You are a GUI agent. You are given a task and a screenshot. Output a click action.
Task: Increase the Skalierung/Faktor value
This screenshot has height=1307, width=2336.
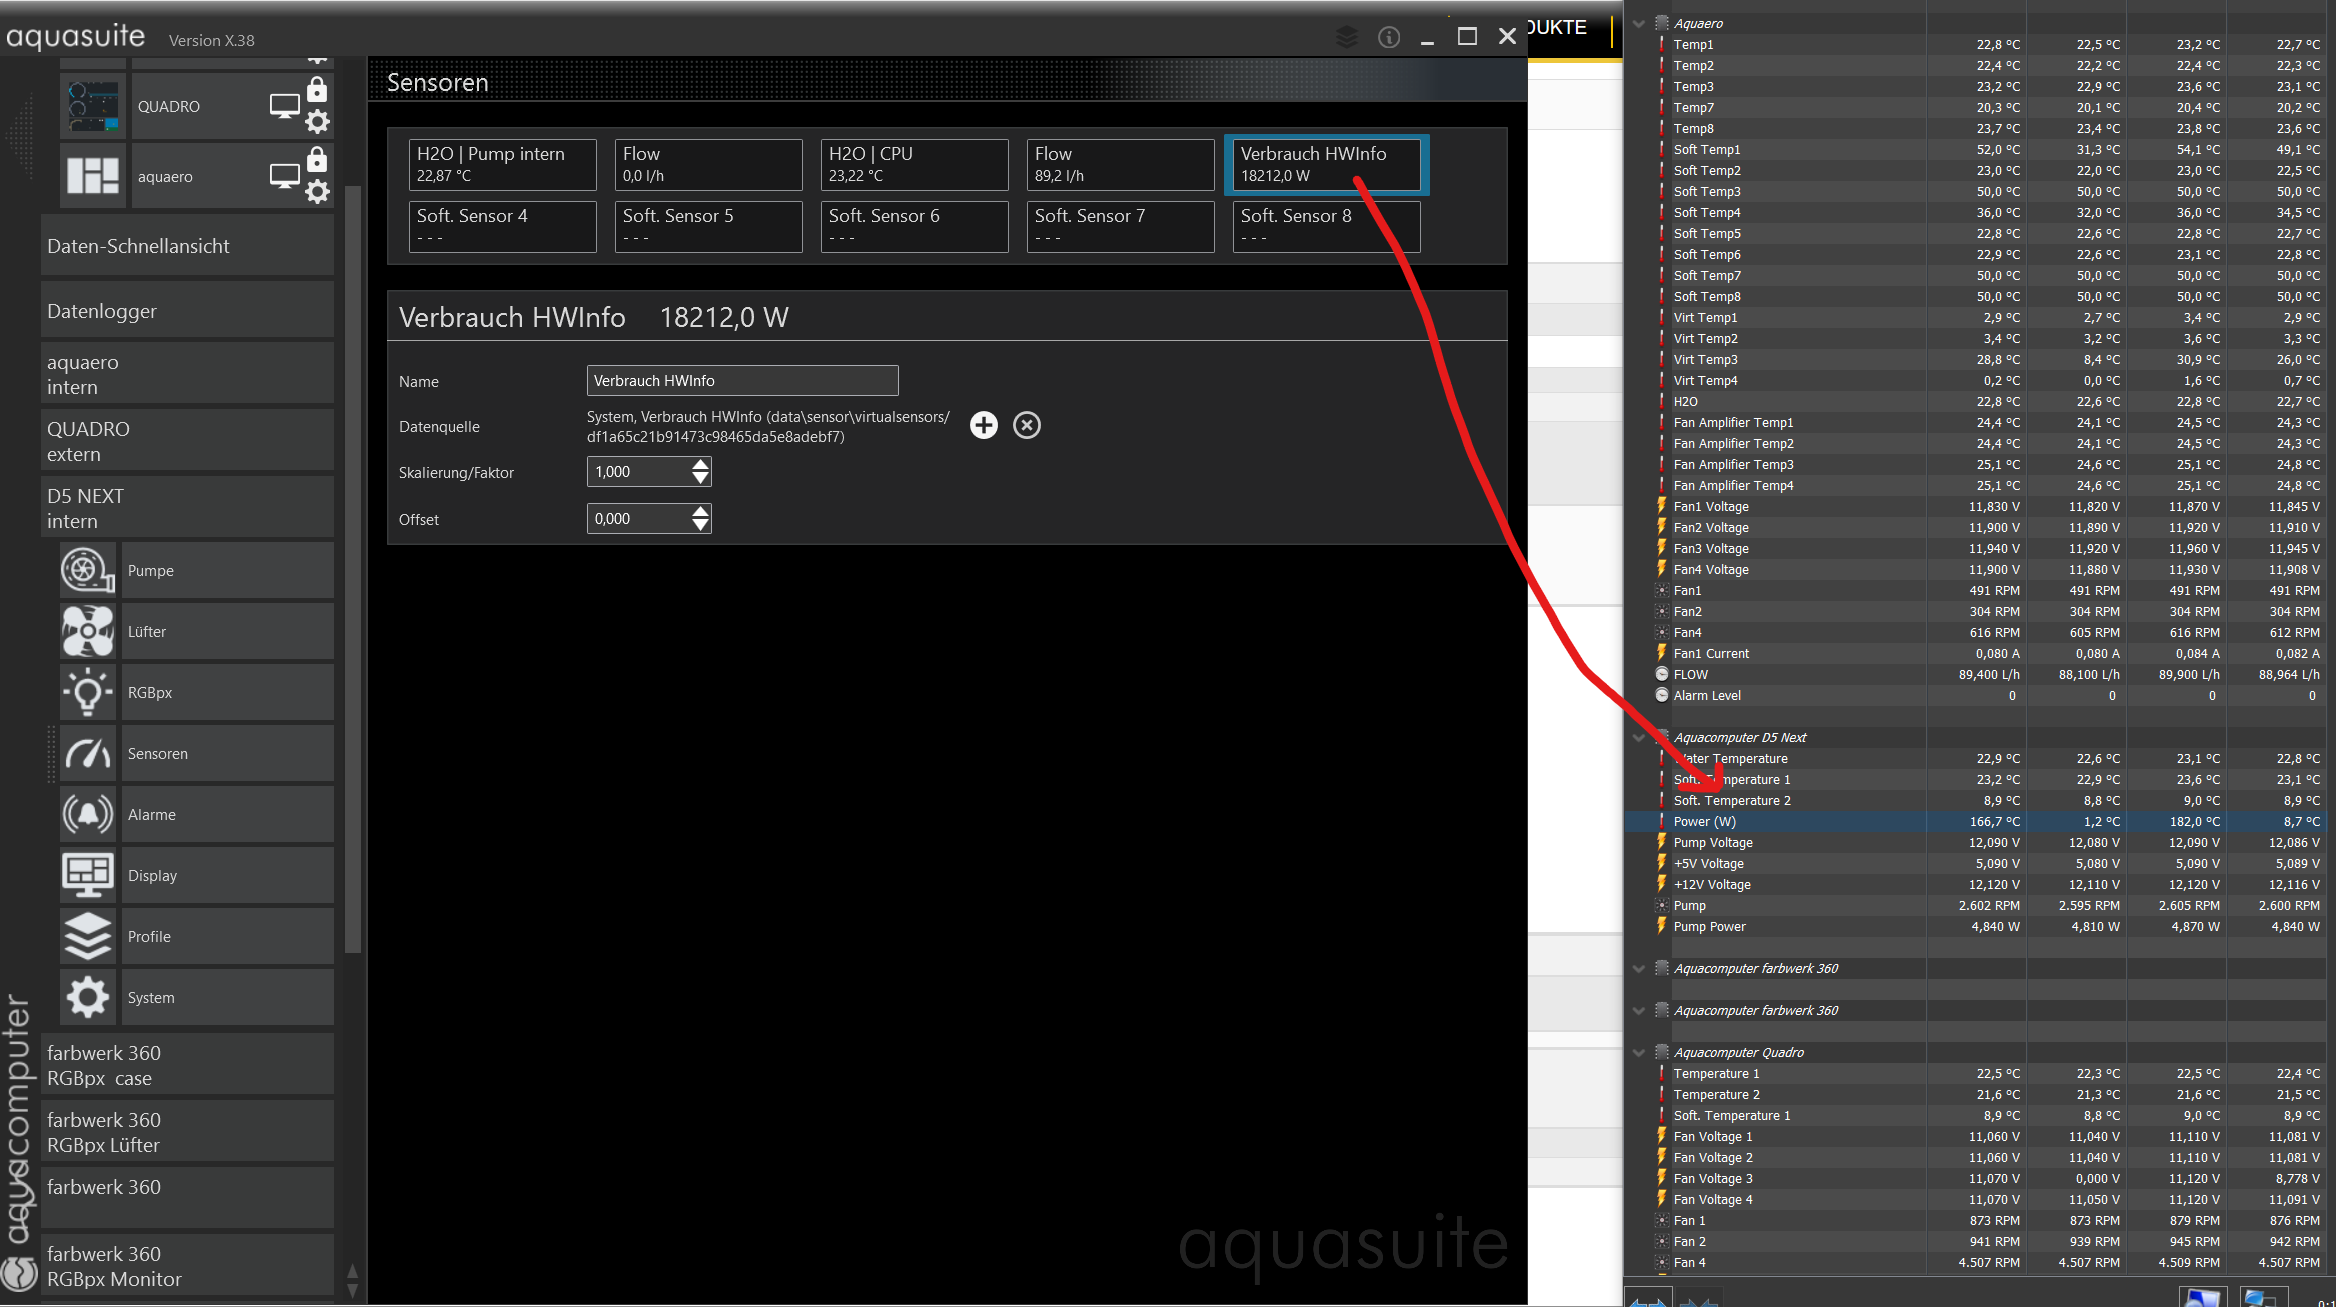pos(701,465)
